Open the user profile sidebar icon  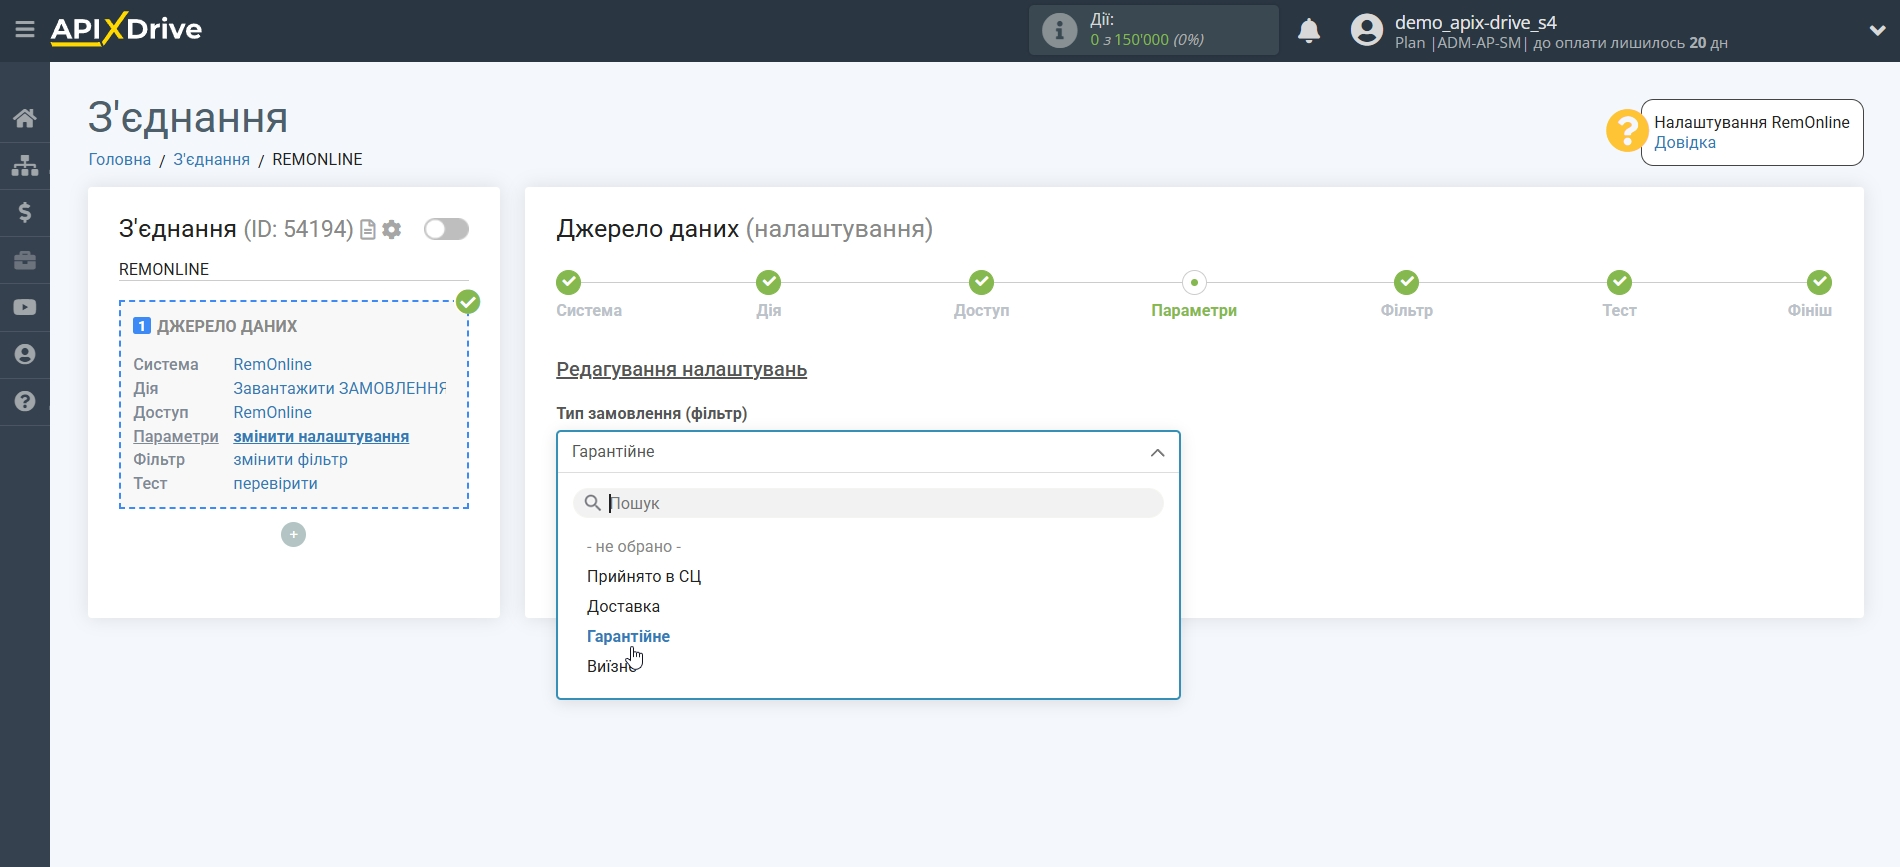(25, 354)
